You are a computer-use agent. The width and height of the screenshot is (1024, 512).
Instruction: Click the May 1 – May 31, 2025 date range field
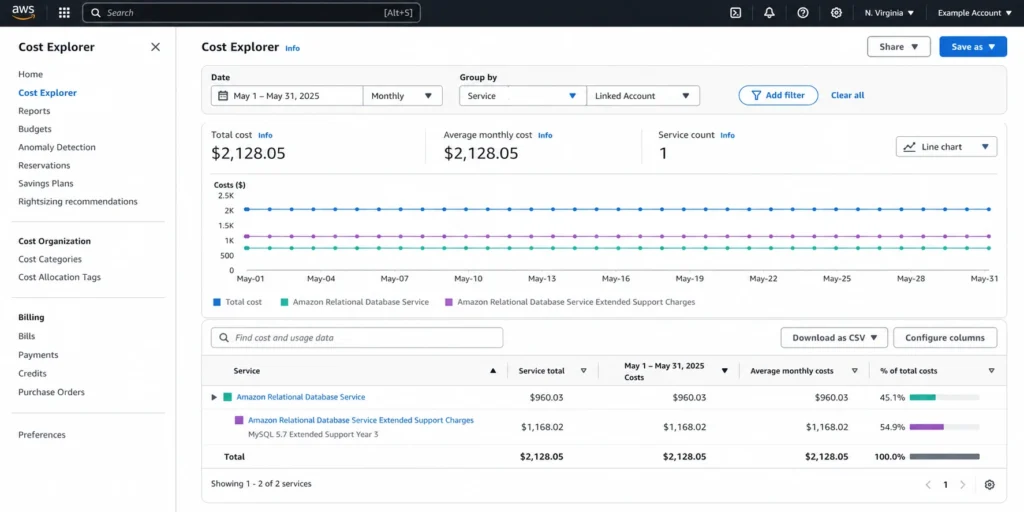tap(287, 95)
